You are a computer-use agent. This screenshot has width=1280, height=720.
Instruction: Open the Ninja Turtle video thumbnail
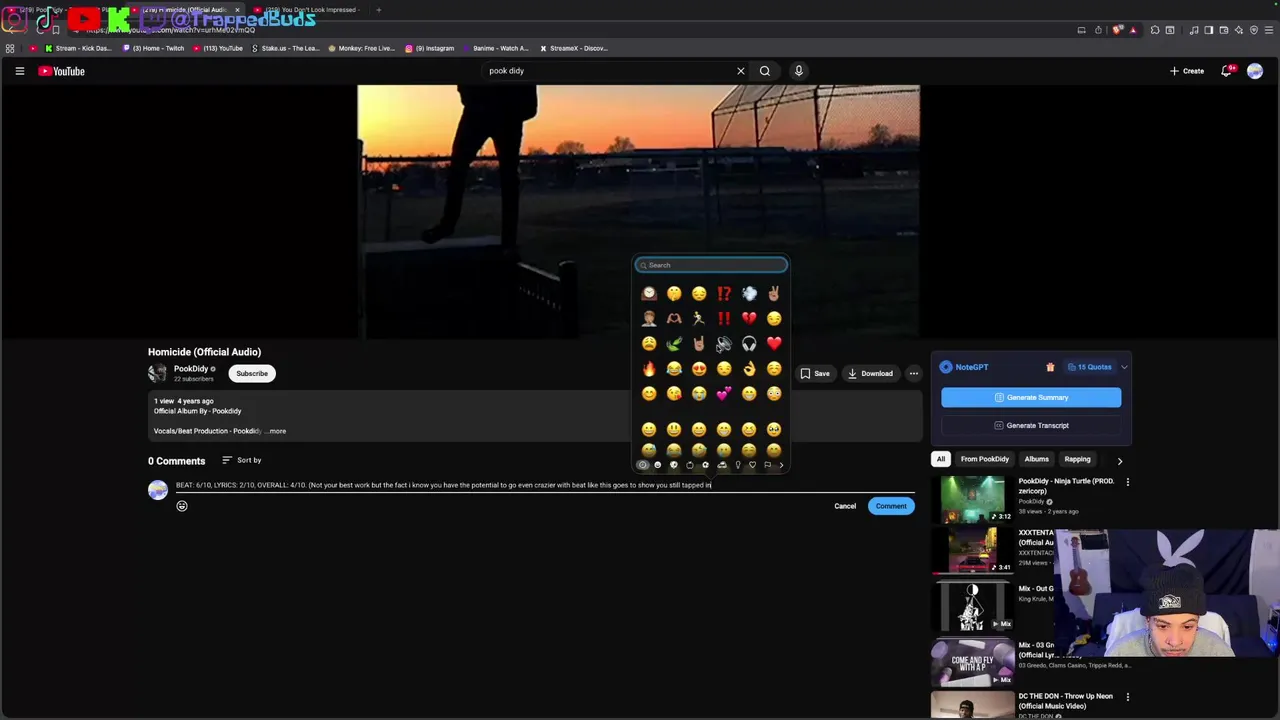pos(972,499)
